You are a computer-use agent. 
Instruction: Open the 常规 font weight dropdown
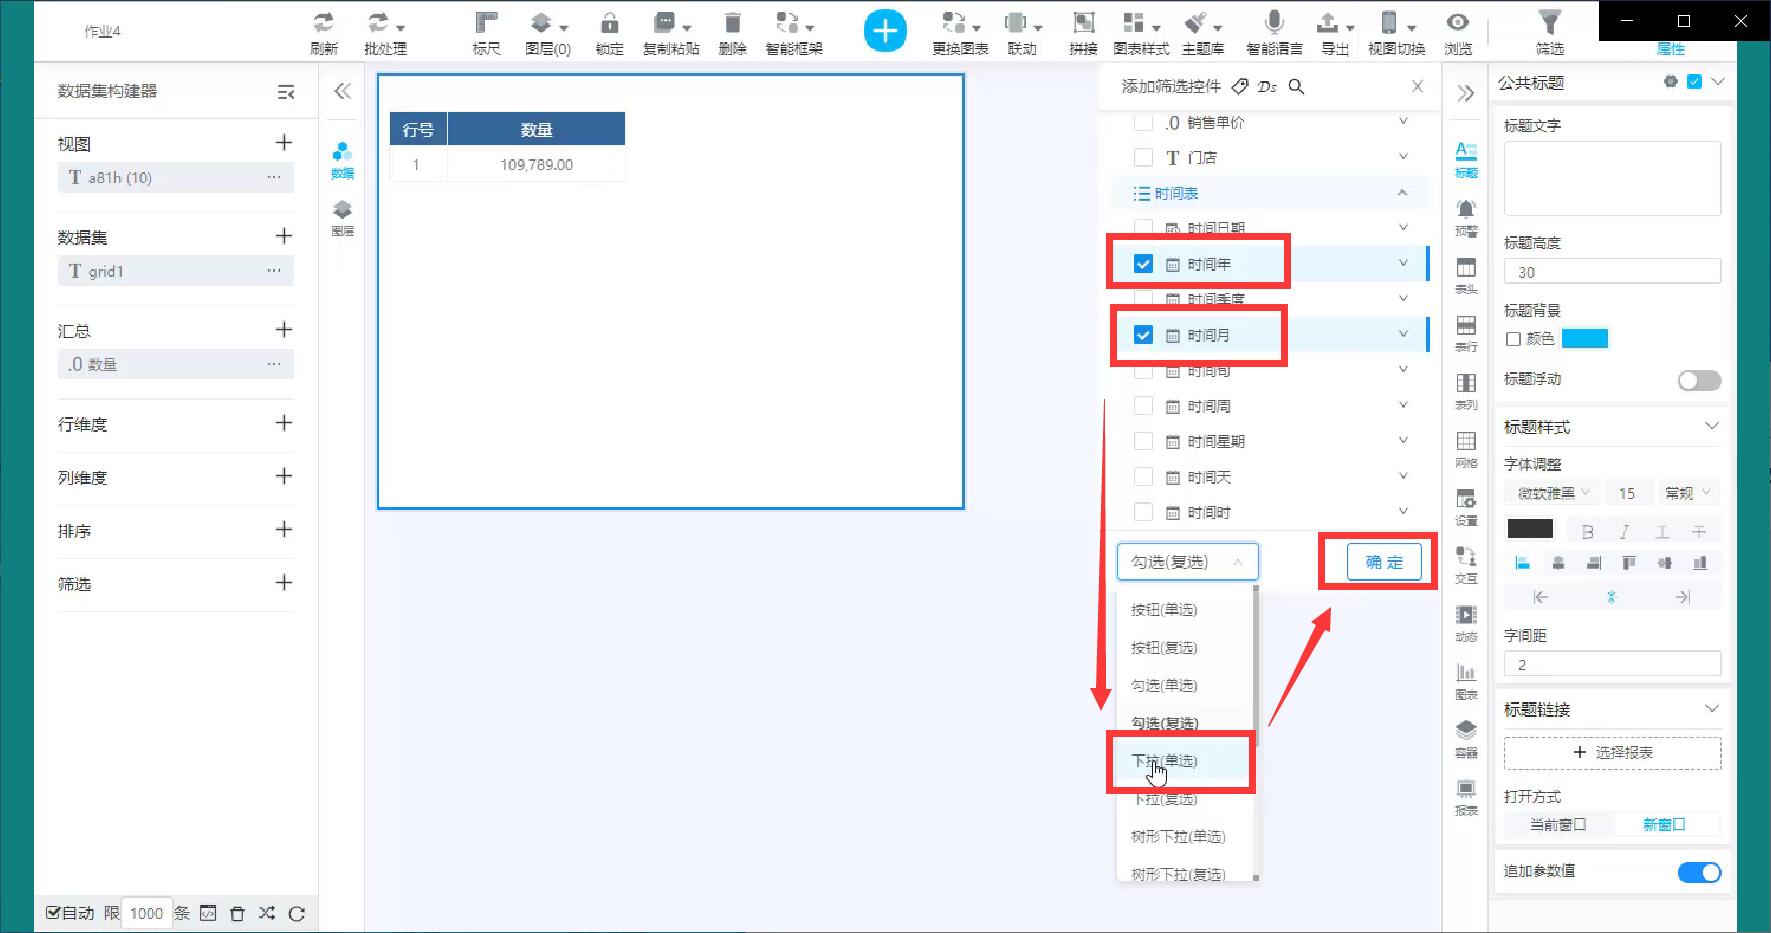click(x=1687, y=493)
